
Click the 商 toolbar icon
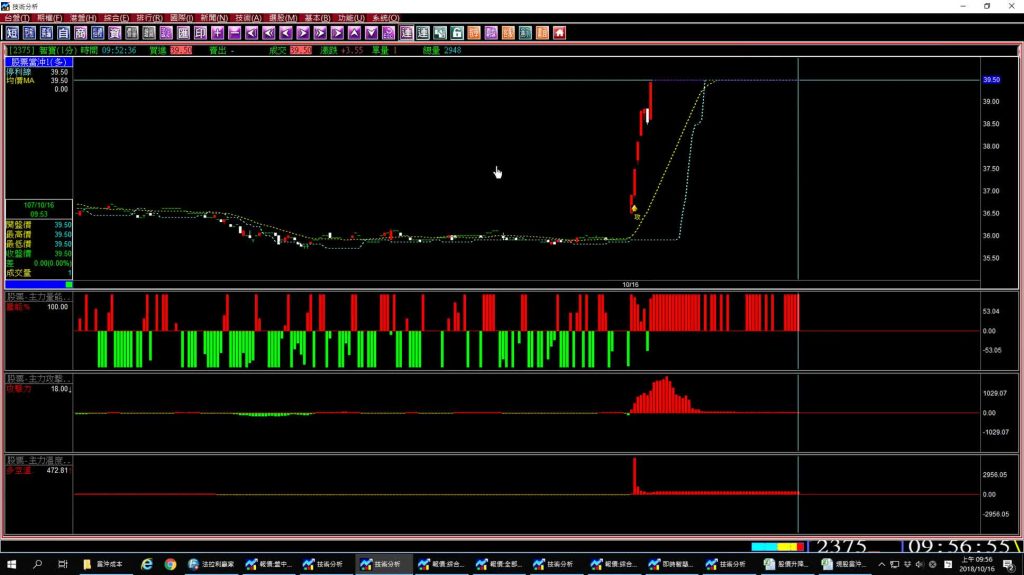(x=80, y=33)
